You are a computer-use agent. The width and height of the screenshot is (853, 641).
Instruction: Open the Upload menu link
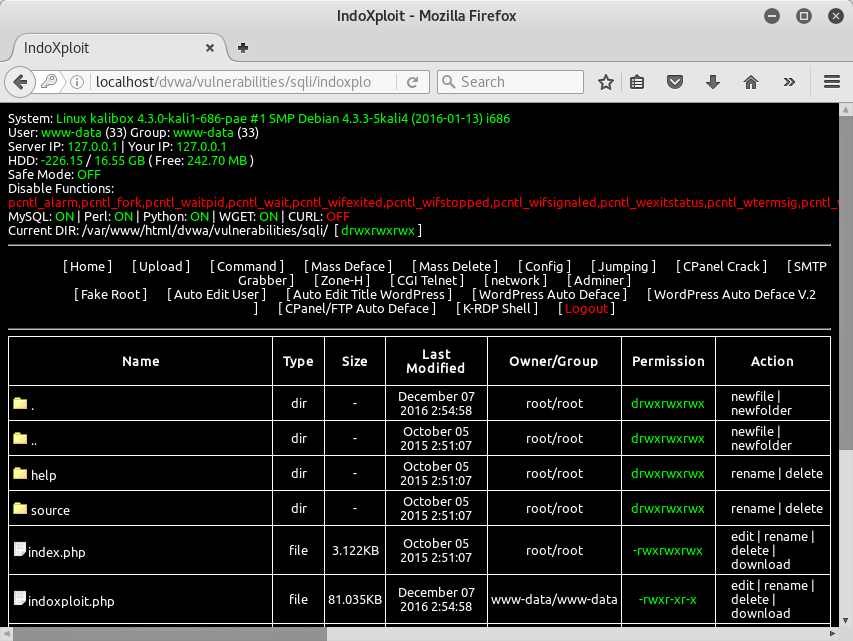pyautogui.click(x=161, y=267)
